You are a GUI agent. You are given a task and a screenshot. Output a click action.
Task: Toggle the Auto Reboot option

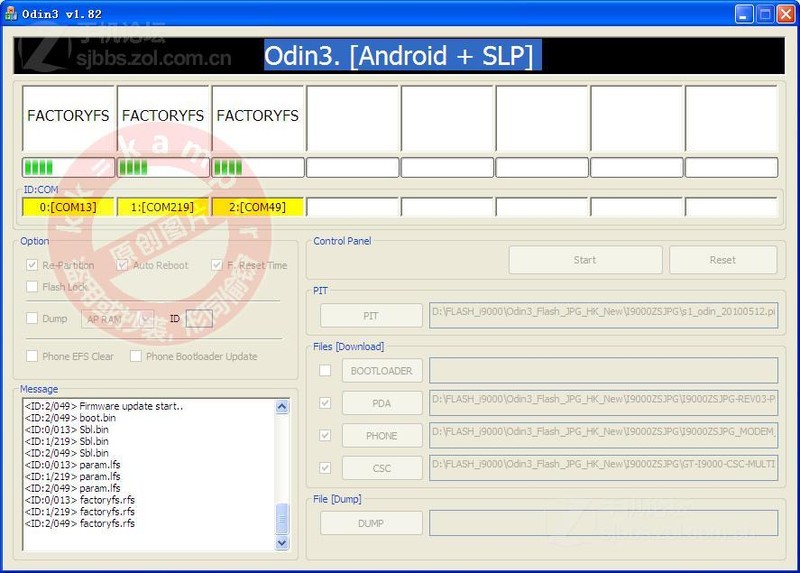pyautogui.click(x=122, y=265)
